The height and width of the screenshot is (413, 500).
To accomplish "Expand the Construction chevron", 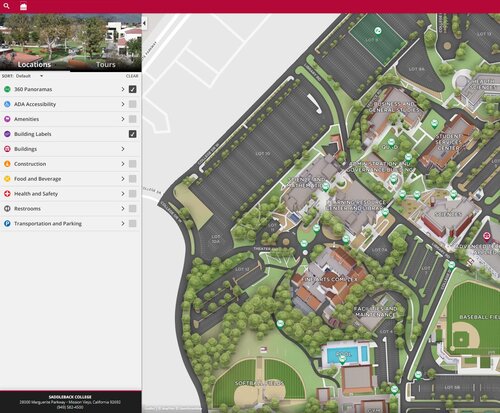I will pyautogui.click(x=123, y=164).
